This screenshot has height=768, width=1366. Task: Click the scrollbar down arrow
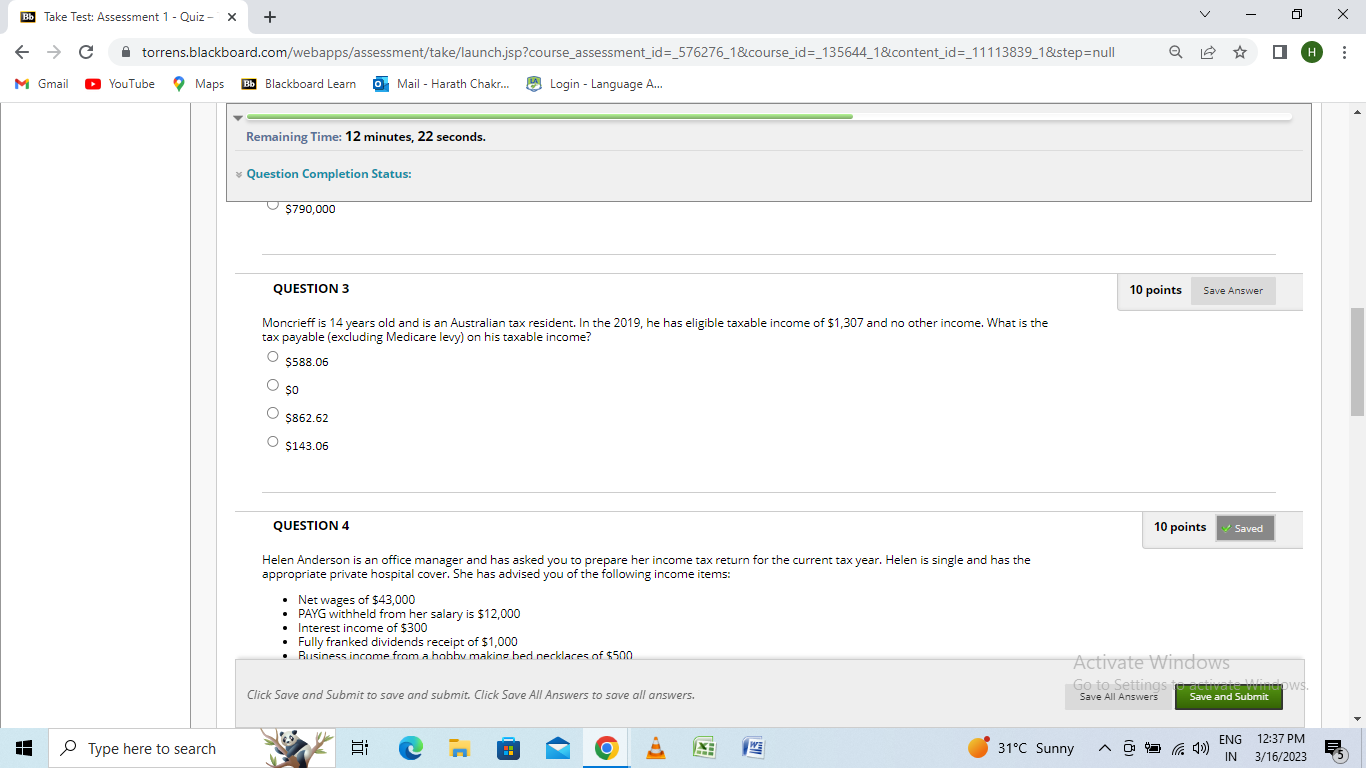(x=1357, y=719)
